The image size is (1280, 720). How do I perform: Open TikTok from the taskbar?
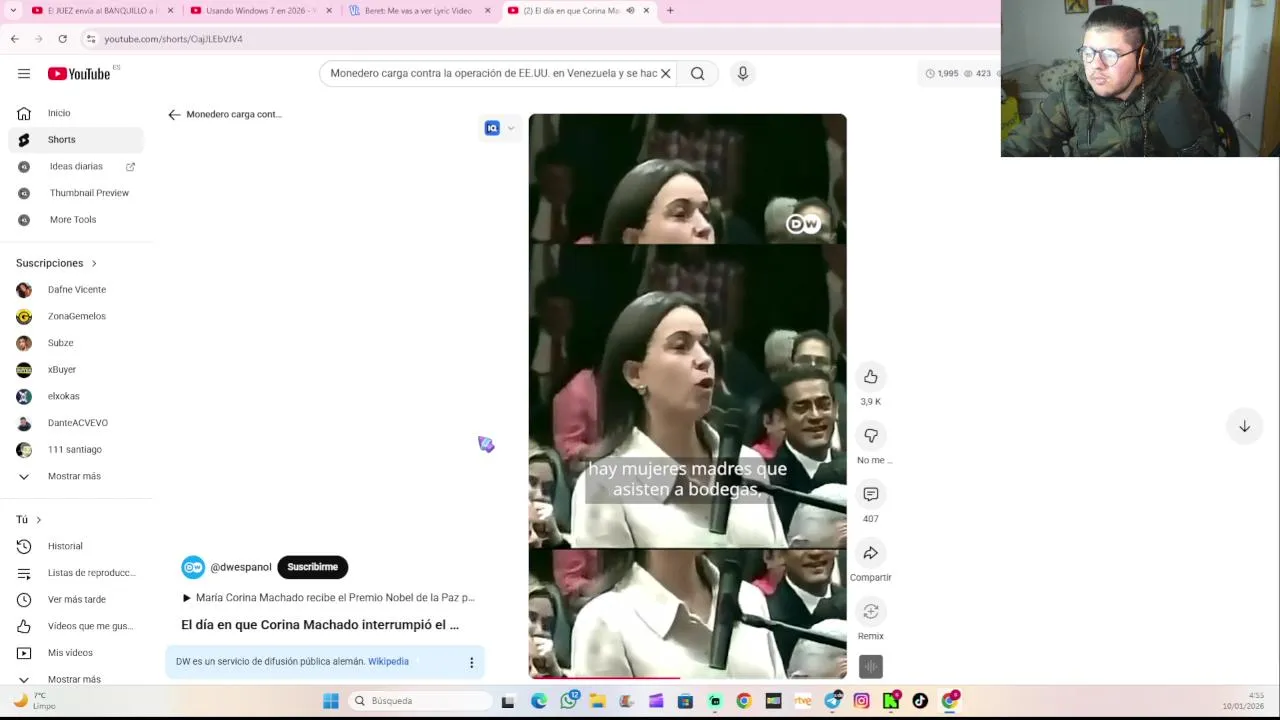coord(920,701)
